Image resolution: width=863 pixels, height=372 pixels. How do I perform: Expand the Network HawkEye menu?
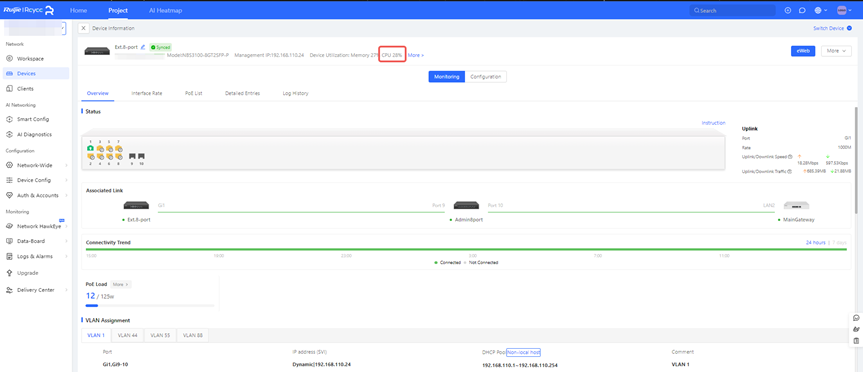tap(37, 226)
